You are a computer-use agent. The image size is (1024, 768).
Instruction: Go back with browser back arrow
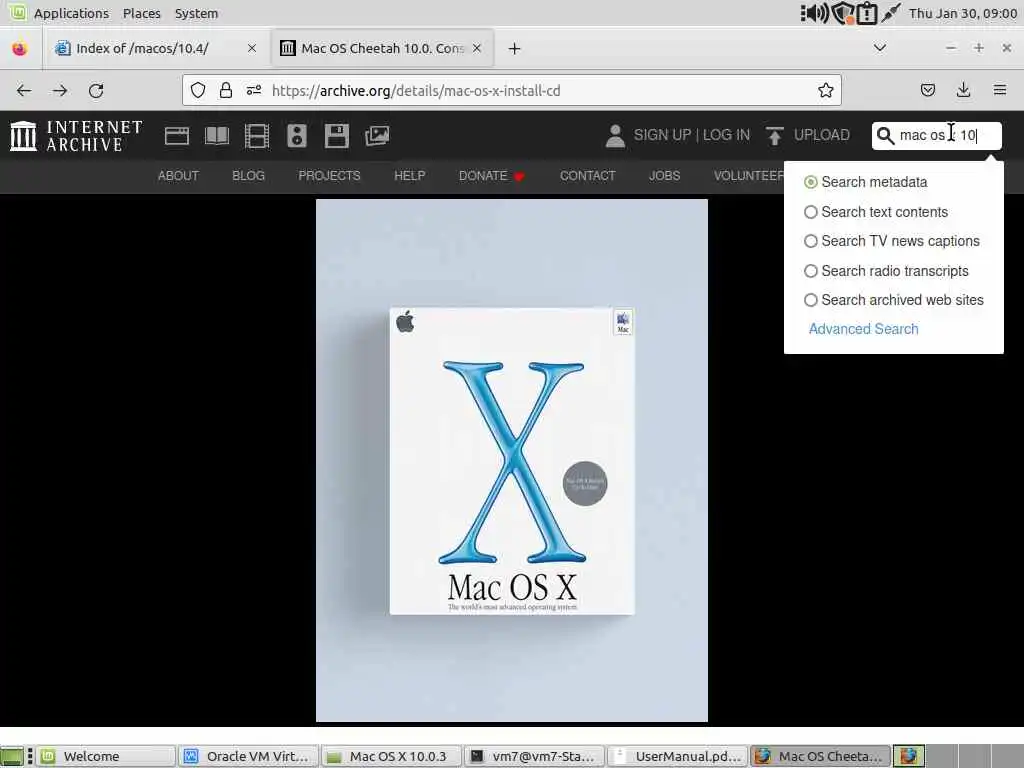click(x=24, y=91)
